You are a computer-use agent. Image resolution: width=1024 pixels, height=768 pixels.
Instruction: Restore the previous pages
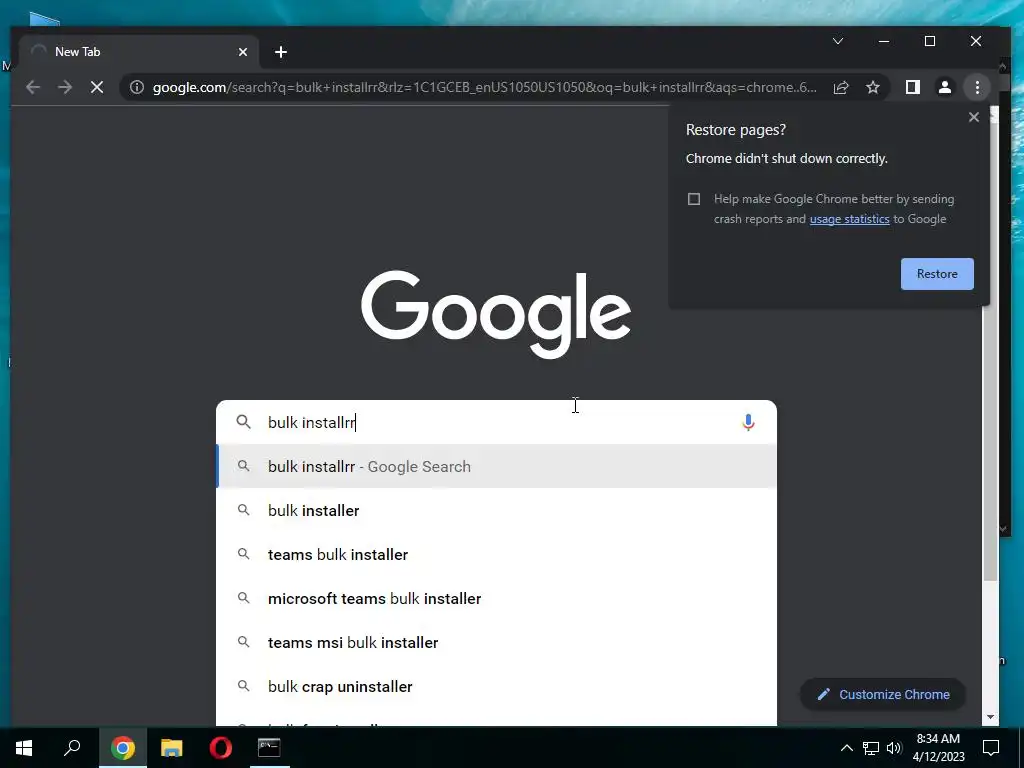tap(937, 274)
